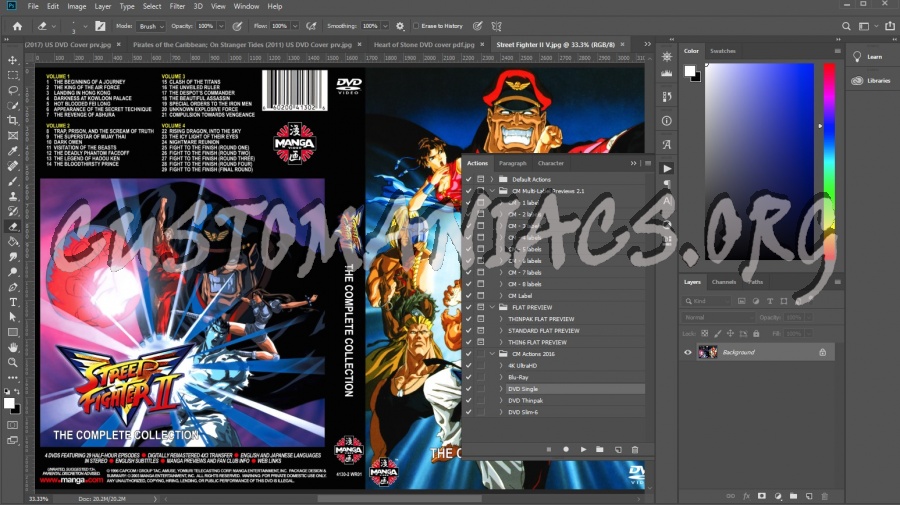Collapse the FLAT PREVIEW folder
The height and width of the screenshot is (505, 900).
coord(492,307)
